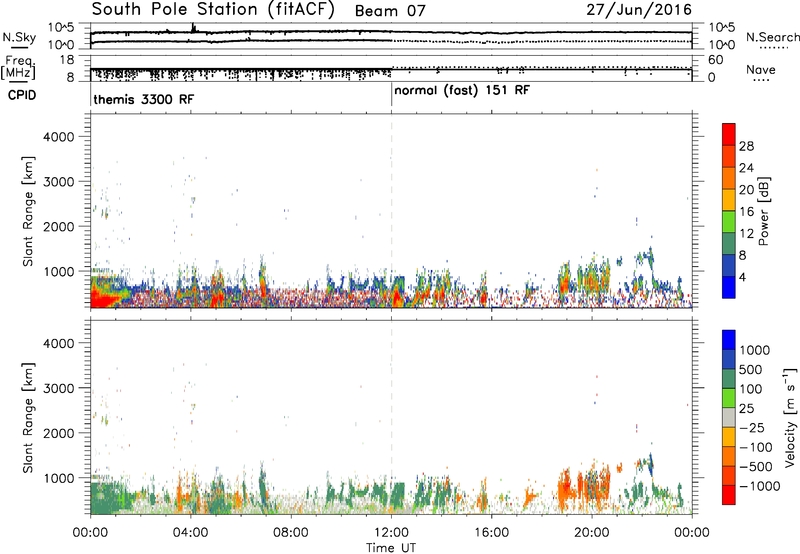The width and height of the screenshot is (800, 554).
Task: Click the 'Slant Range [km]' label of velocity panel
Action: (x=28, y=418)
